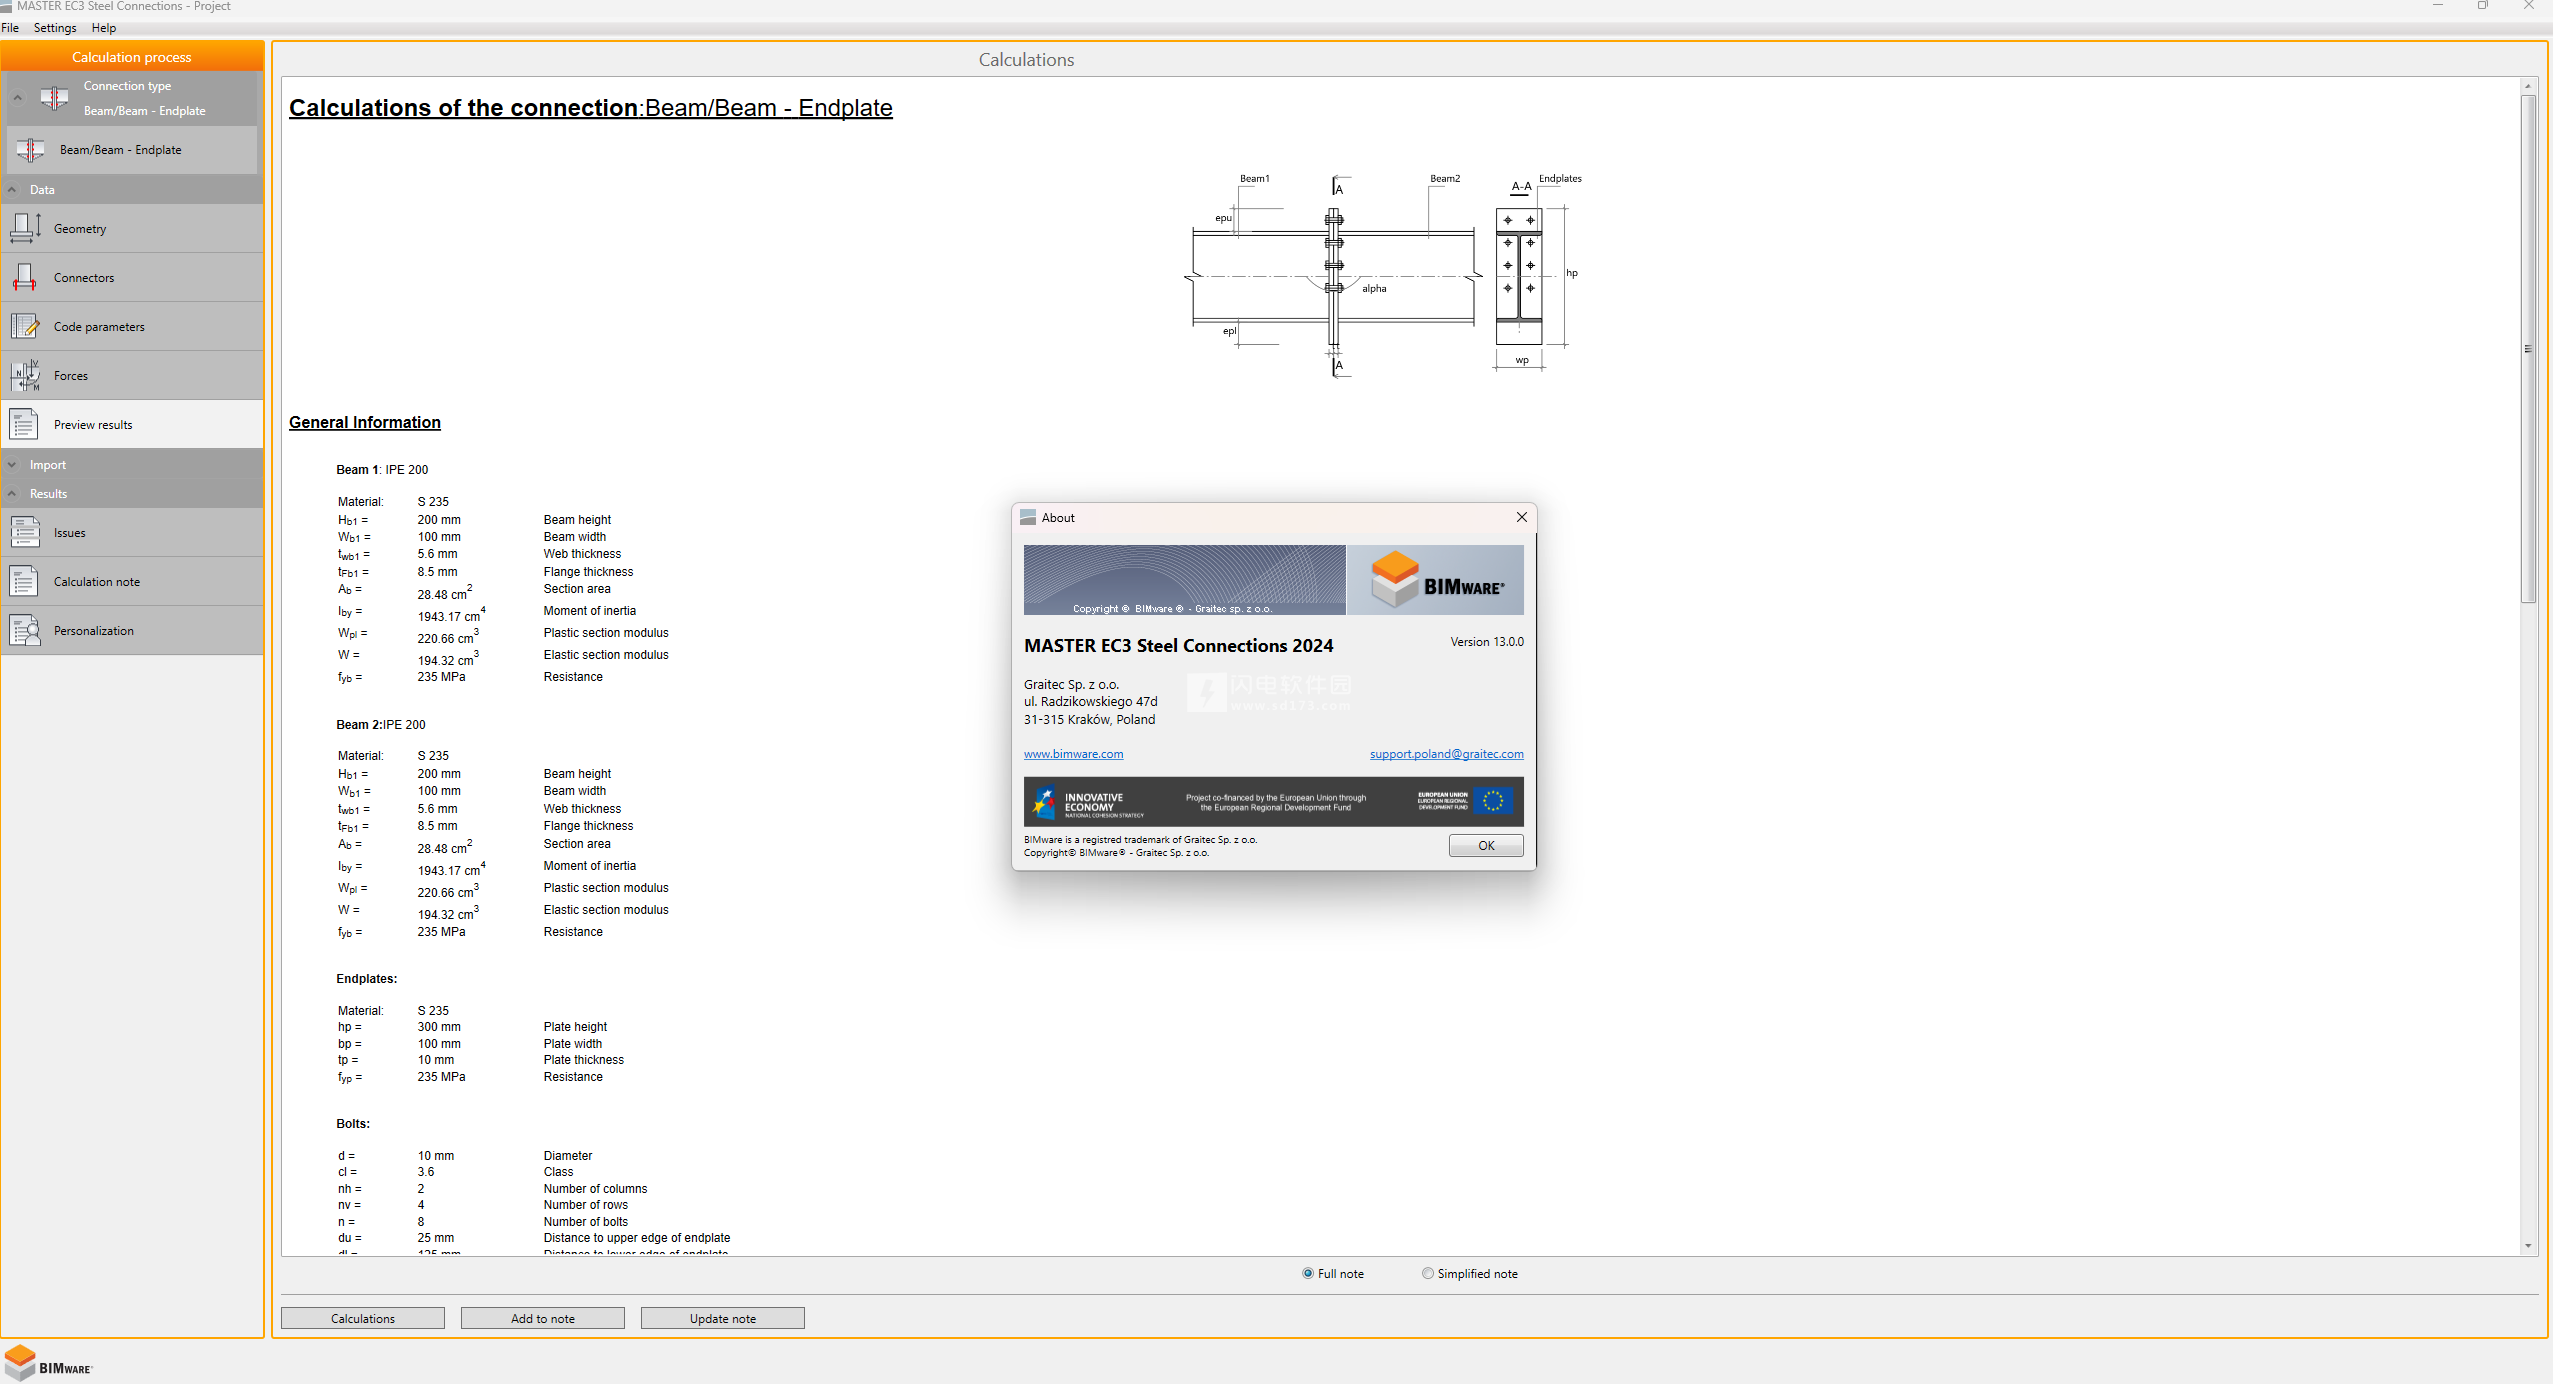Image resolution: width=2553 pixels, height=1384 pixels.
Task: Click the Innovative Economy logo in About dialog
Action: click(1088, 802)
